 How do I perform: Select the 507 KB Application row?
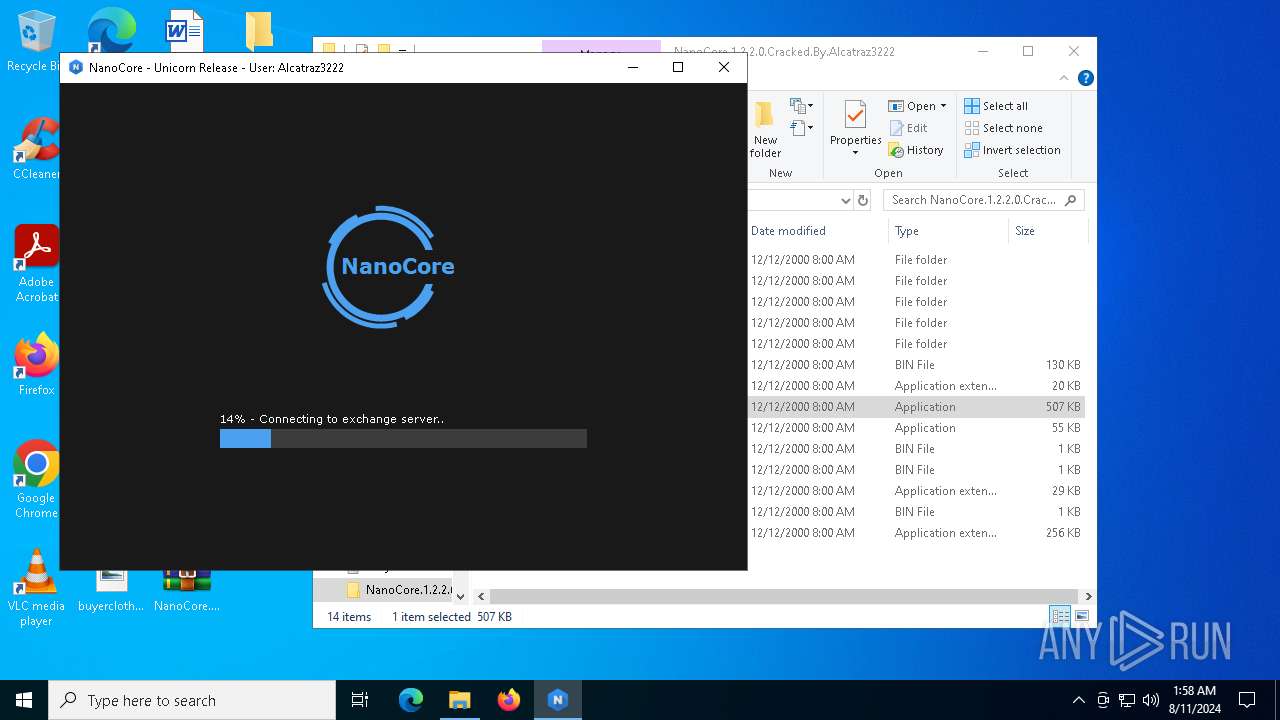coord(916,407)
